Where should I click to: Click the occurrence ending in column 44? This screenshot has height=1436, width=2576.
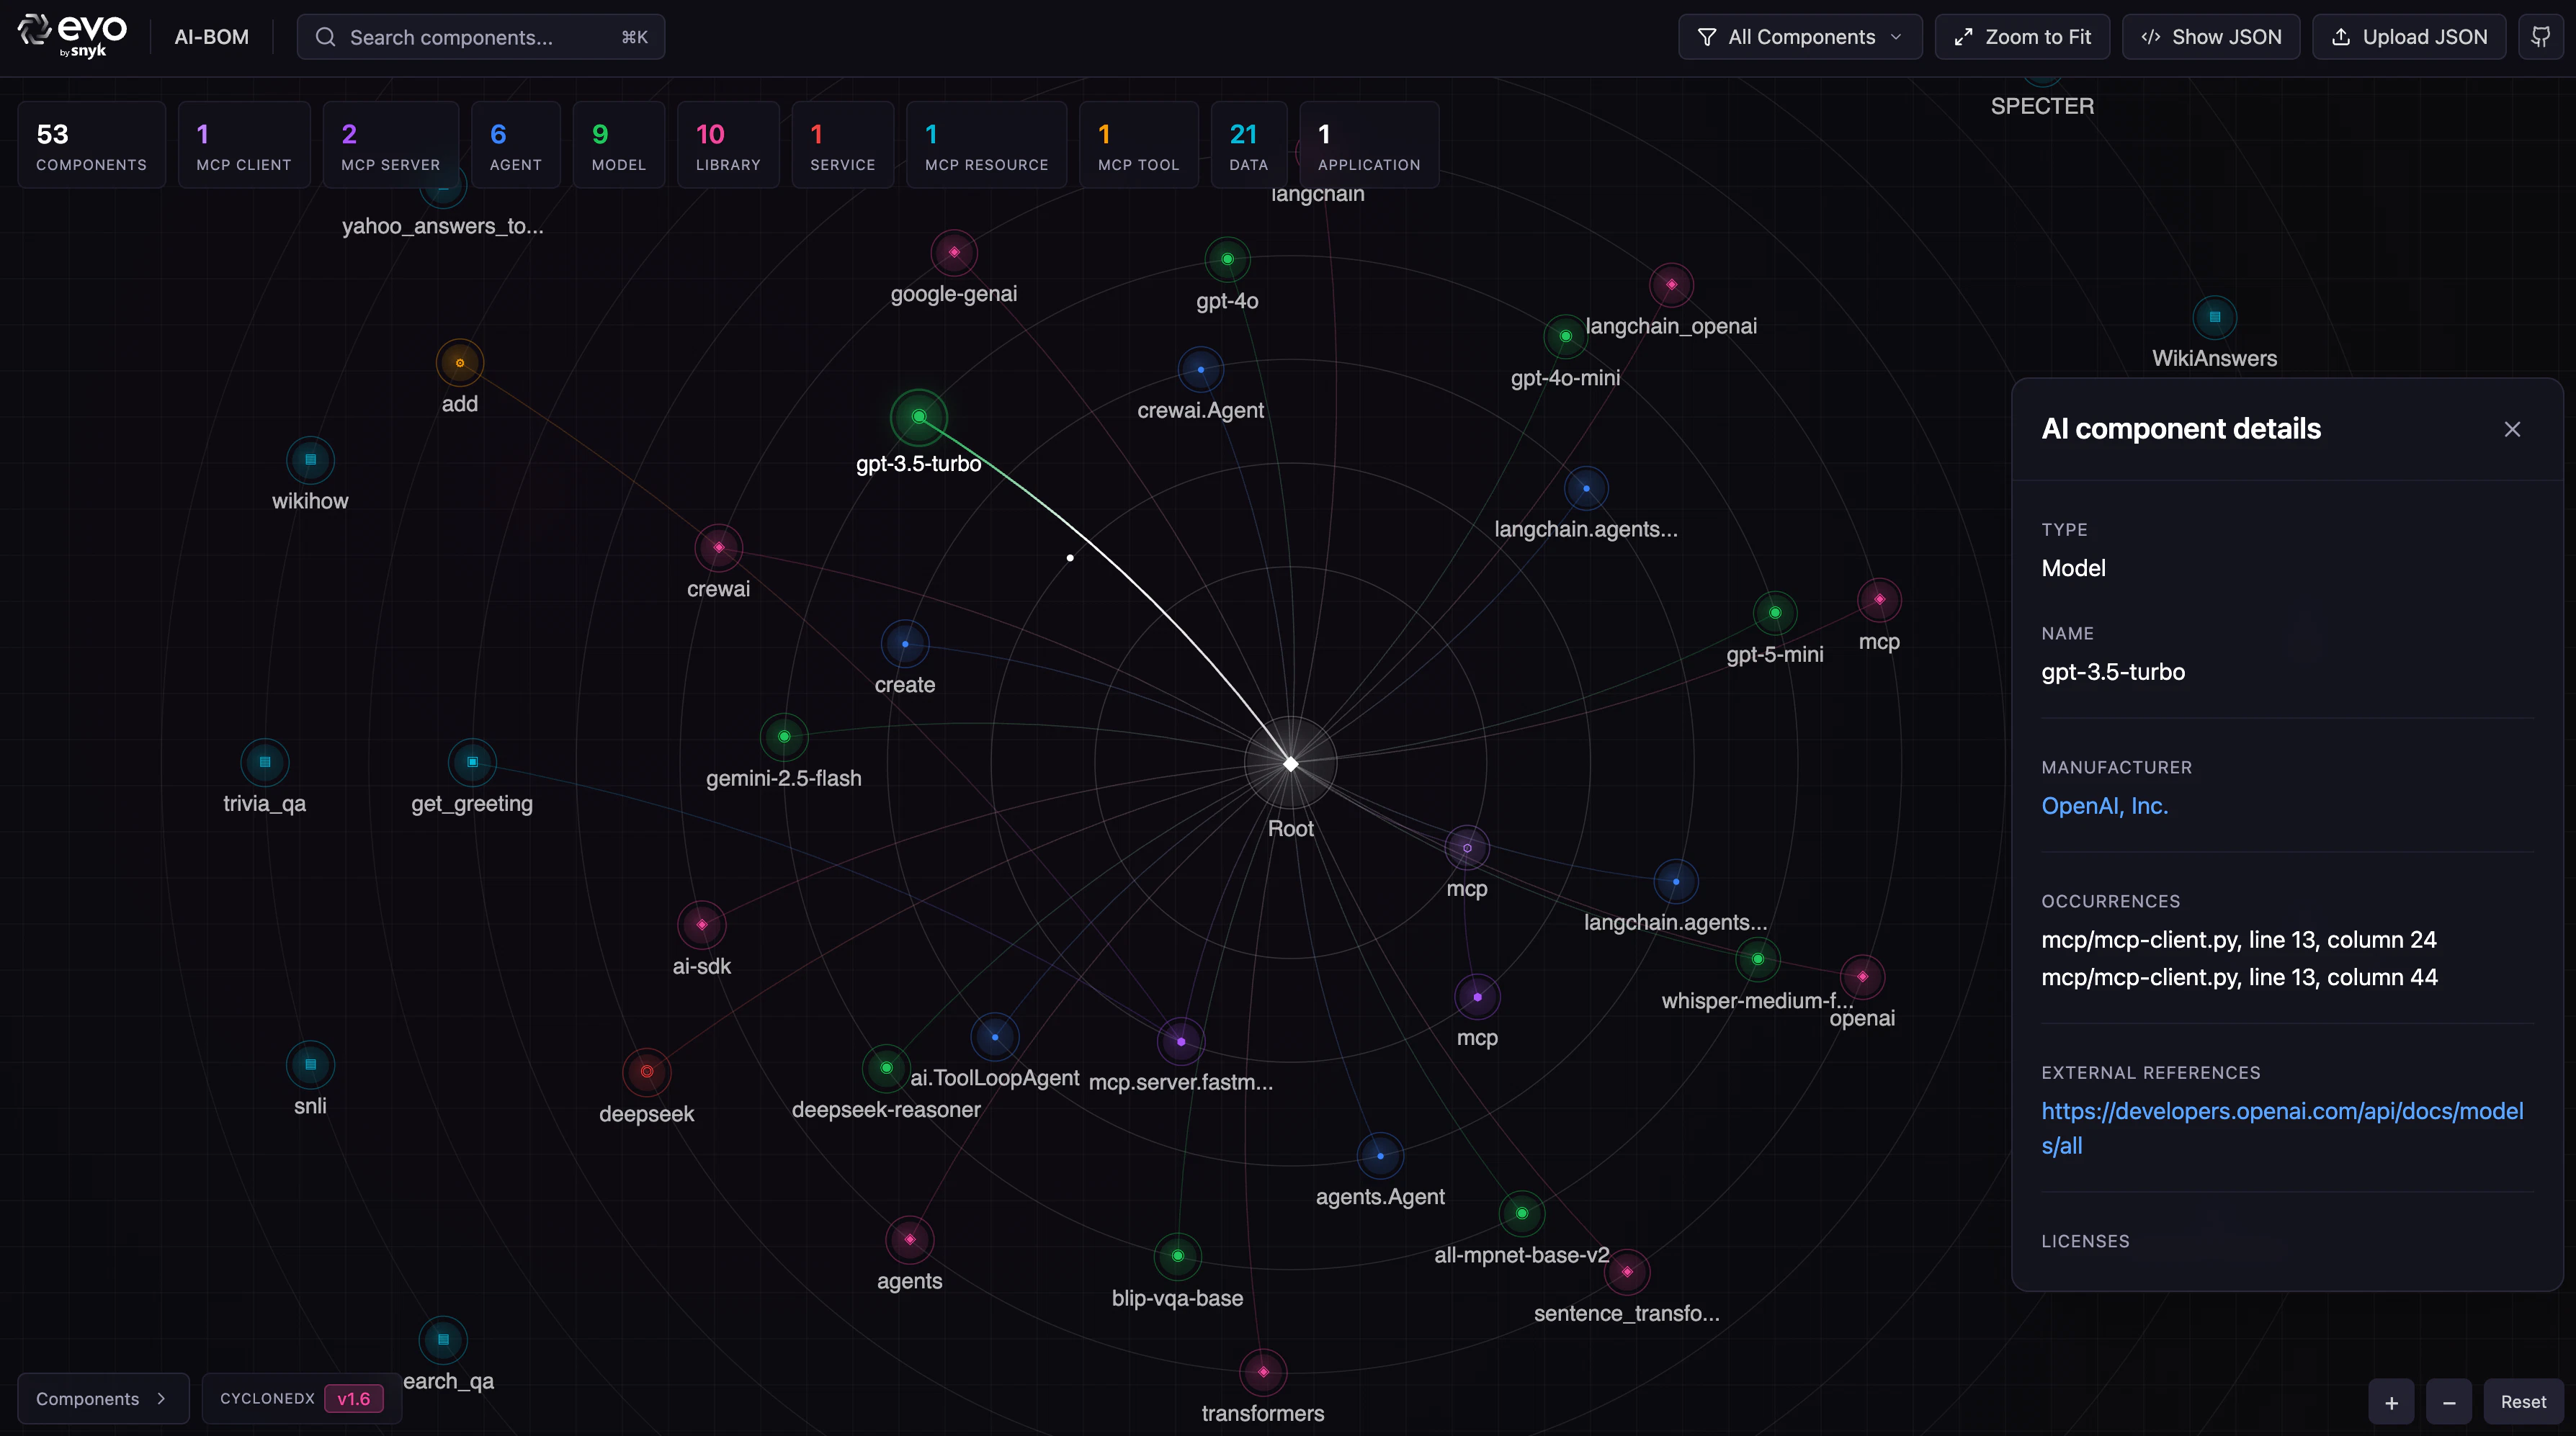pos(2239,977)
